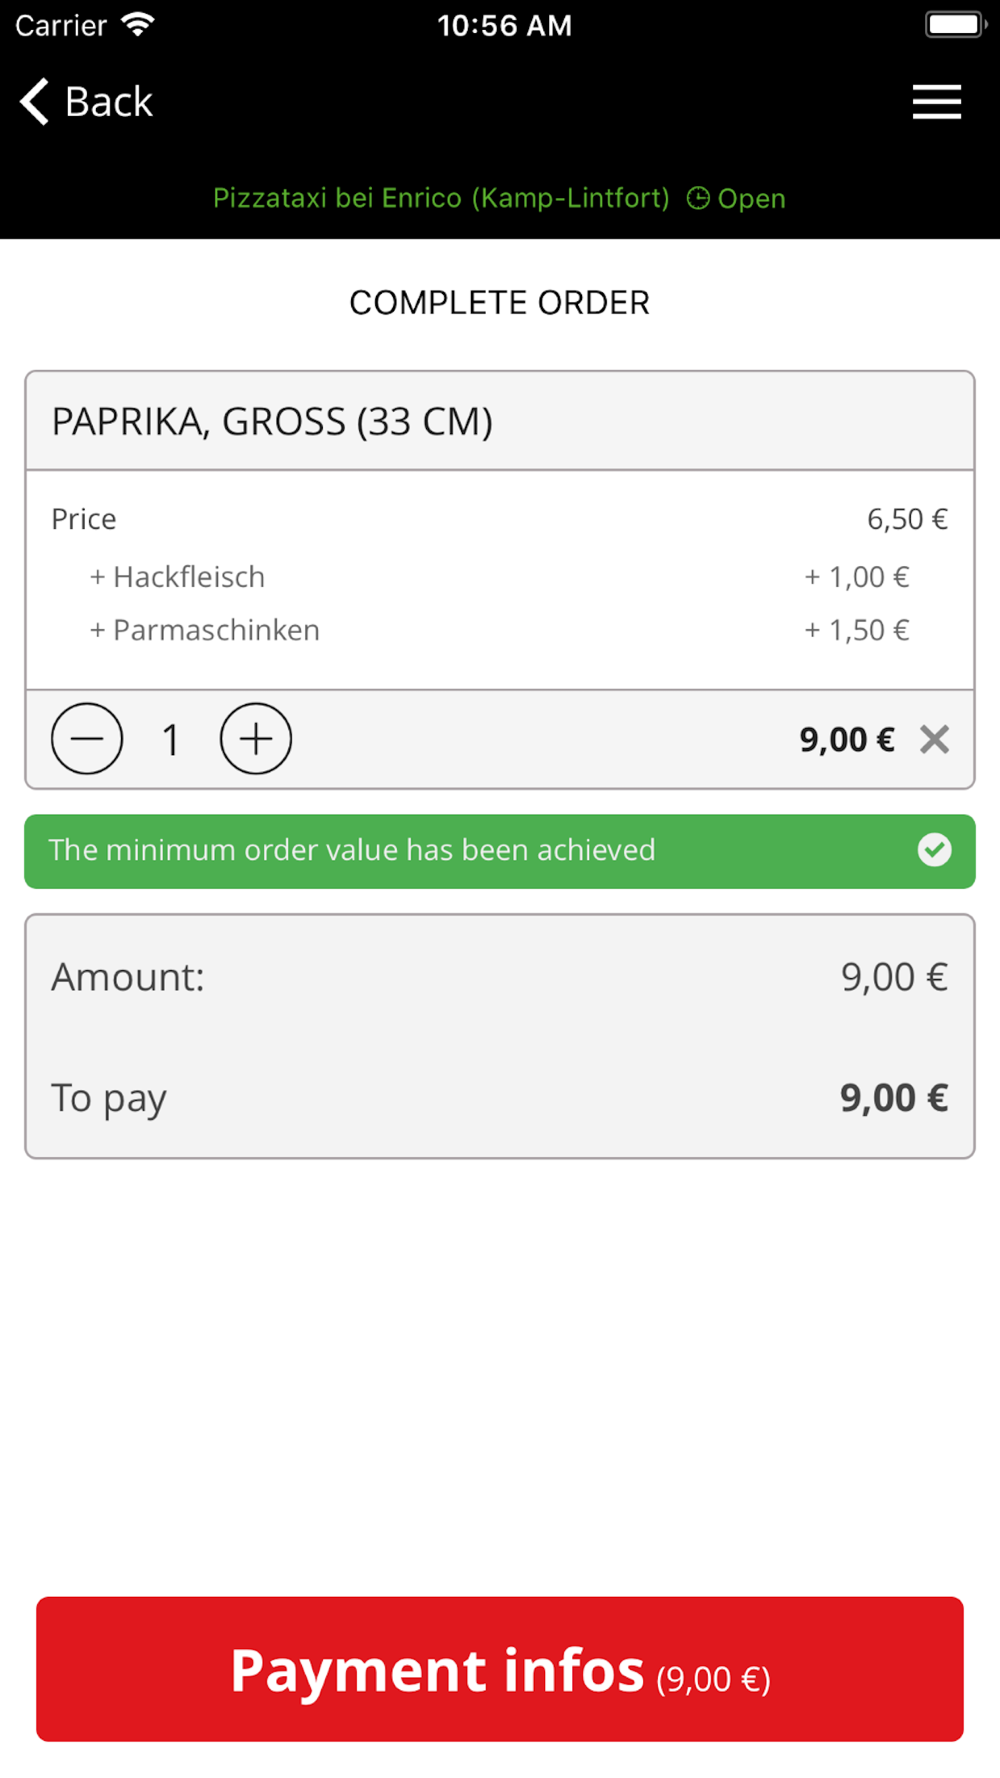Tap the green checkmark icon
This screenshot has width=1000, height=1778.
tap(934, 850)
